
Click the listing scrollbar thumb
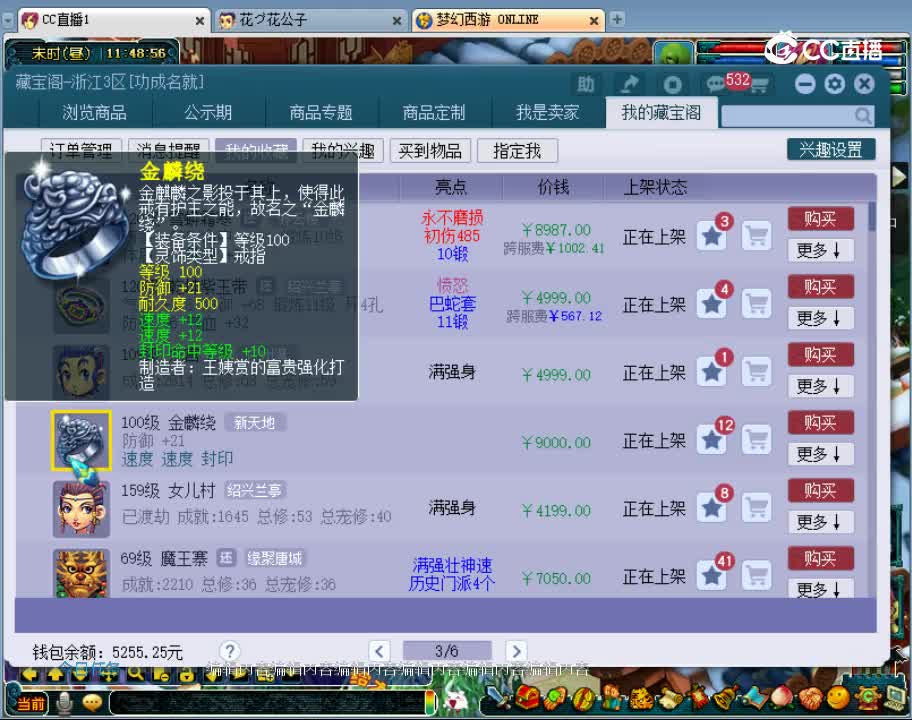tap(871, 217)
